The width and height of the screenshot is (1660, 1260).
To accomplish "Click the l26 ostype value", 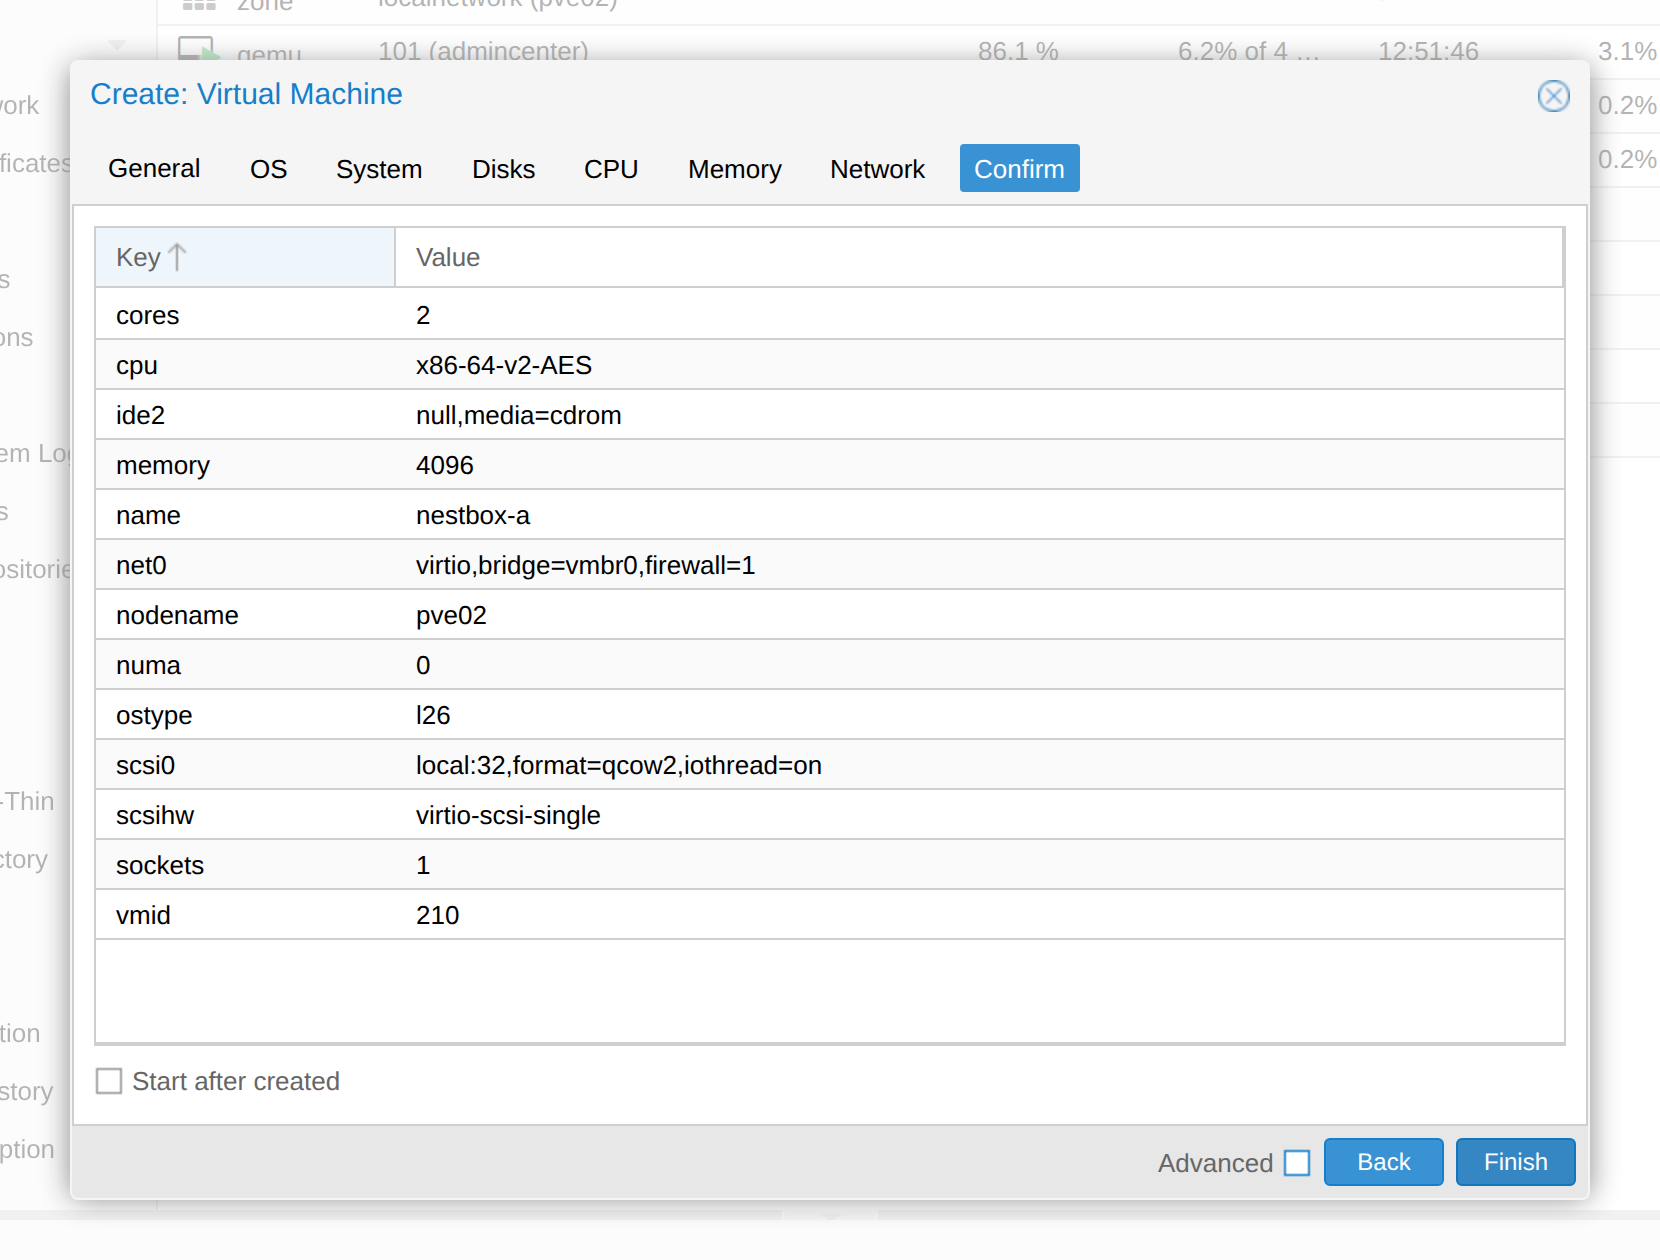I will [x=433, y=715].
